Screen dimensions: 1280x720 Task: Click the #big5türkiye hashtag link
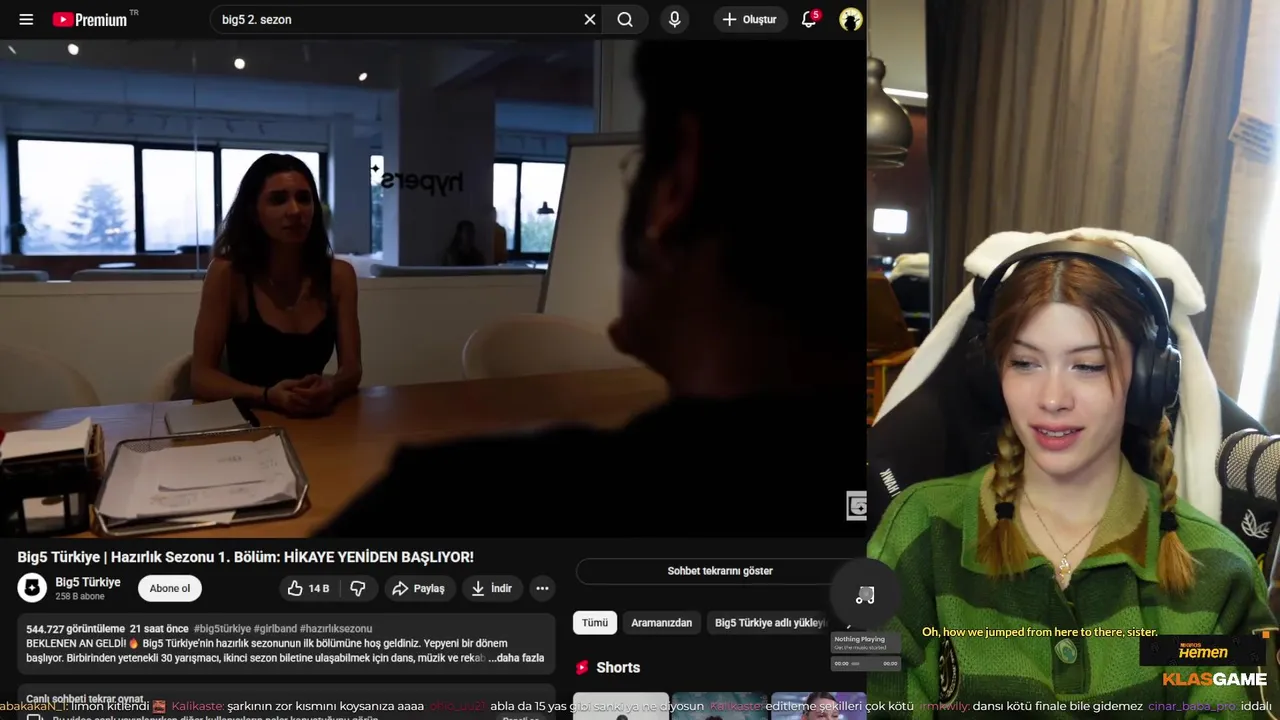tap(222, 629)
